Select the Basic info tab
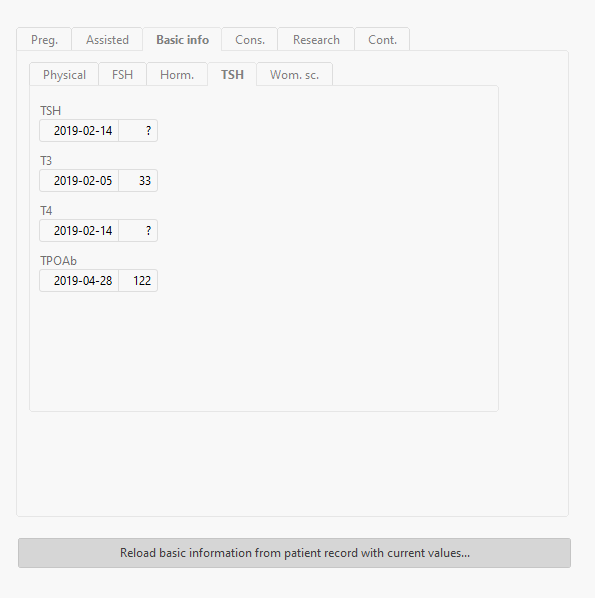Viewport: 595px width, 598px height. coord(182,39)
